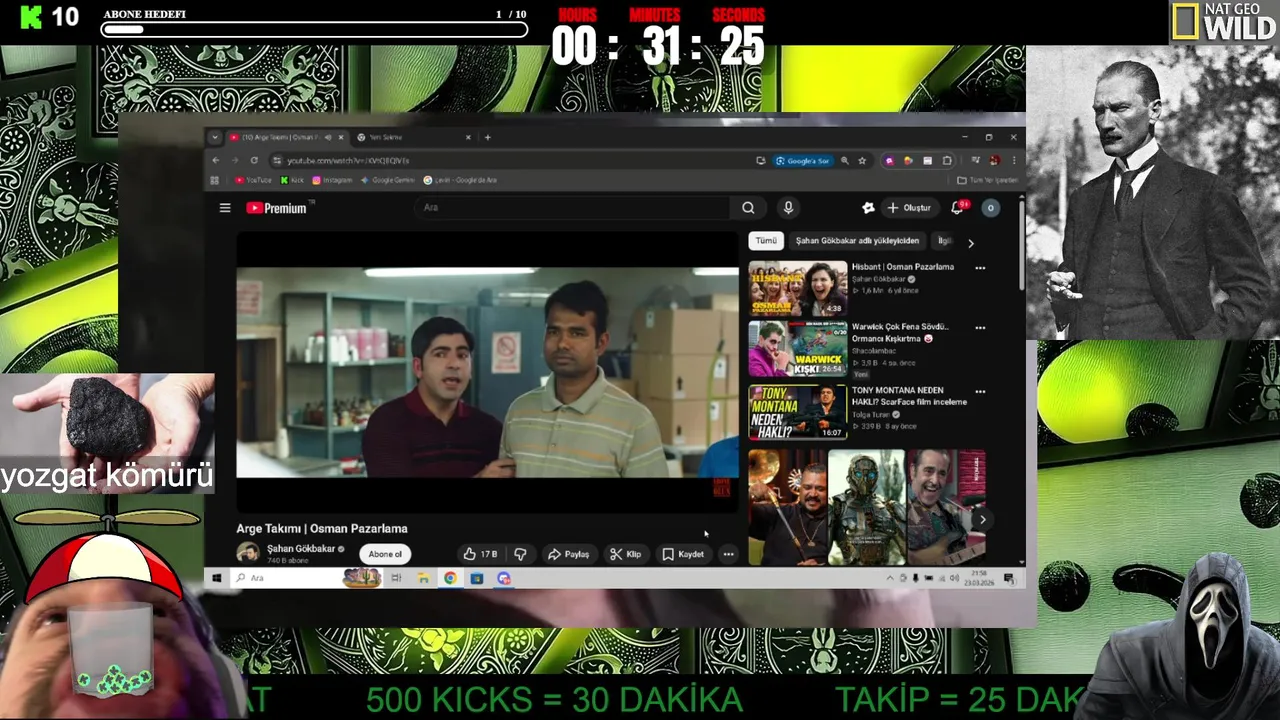Open options menu for Warwick video
This screenshot has height=720, width=1280.
click(980, 328)
